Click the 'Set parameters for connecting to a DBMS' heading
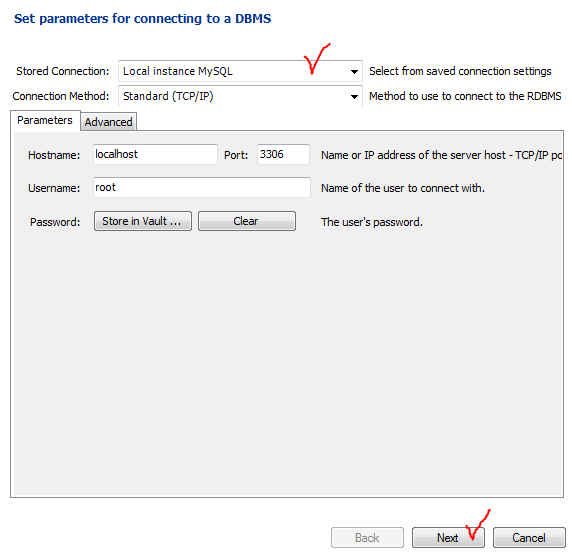Screen dimensions: 572x555 (x=143, y=18)
